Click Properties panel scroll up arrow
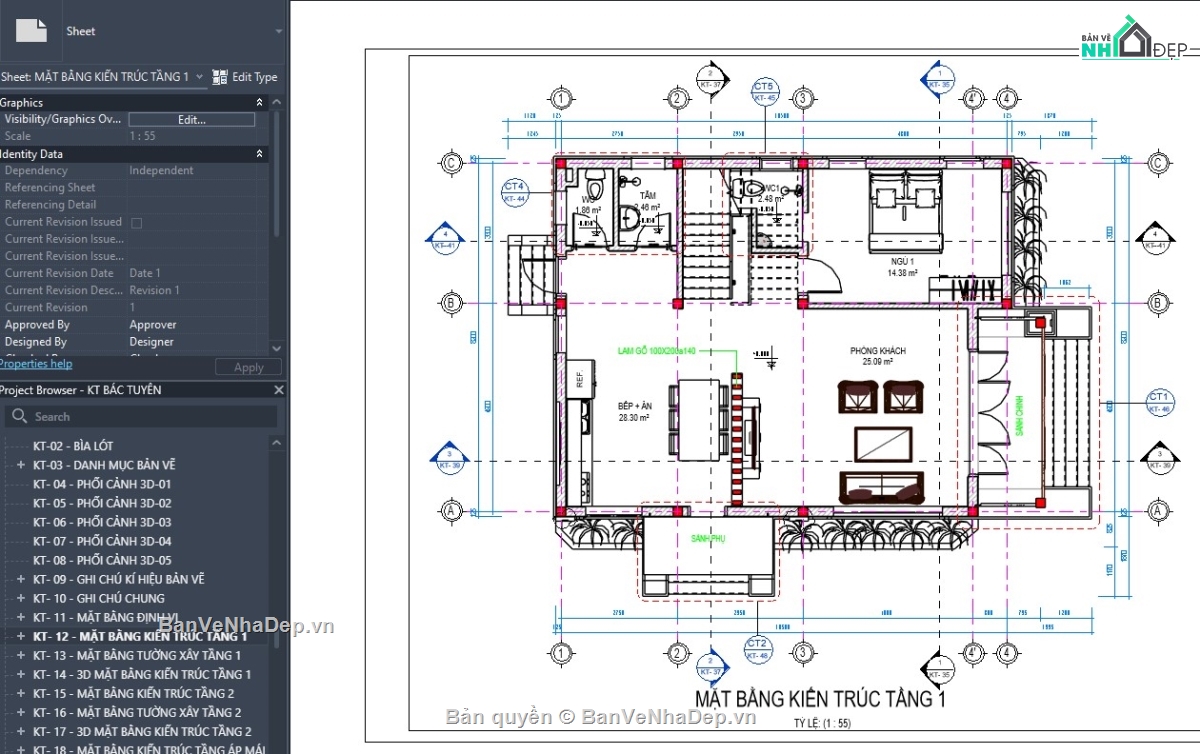The height and width of the screenshot is (754, 1200). click(x=277, y=101)
